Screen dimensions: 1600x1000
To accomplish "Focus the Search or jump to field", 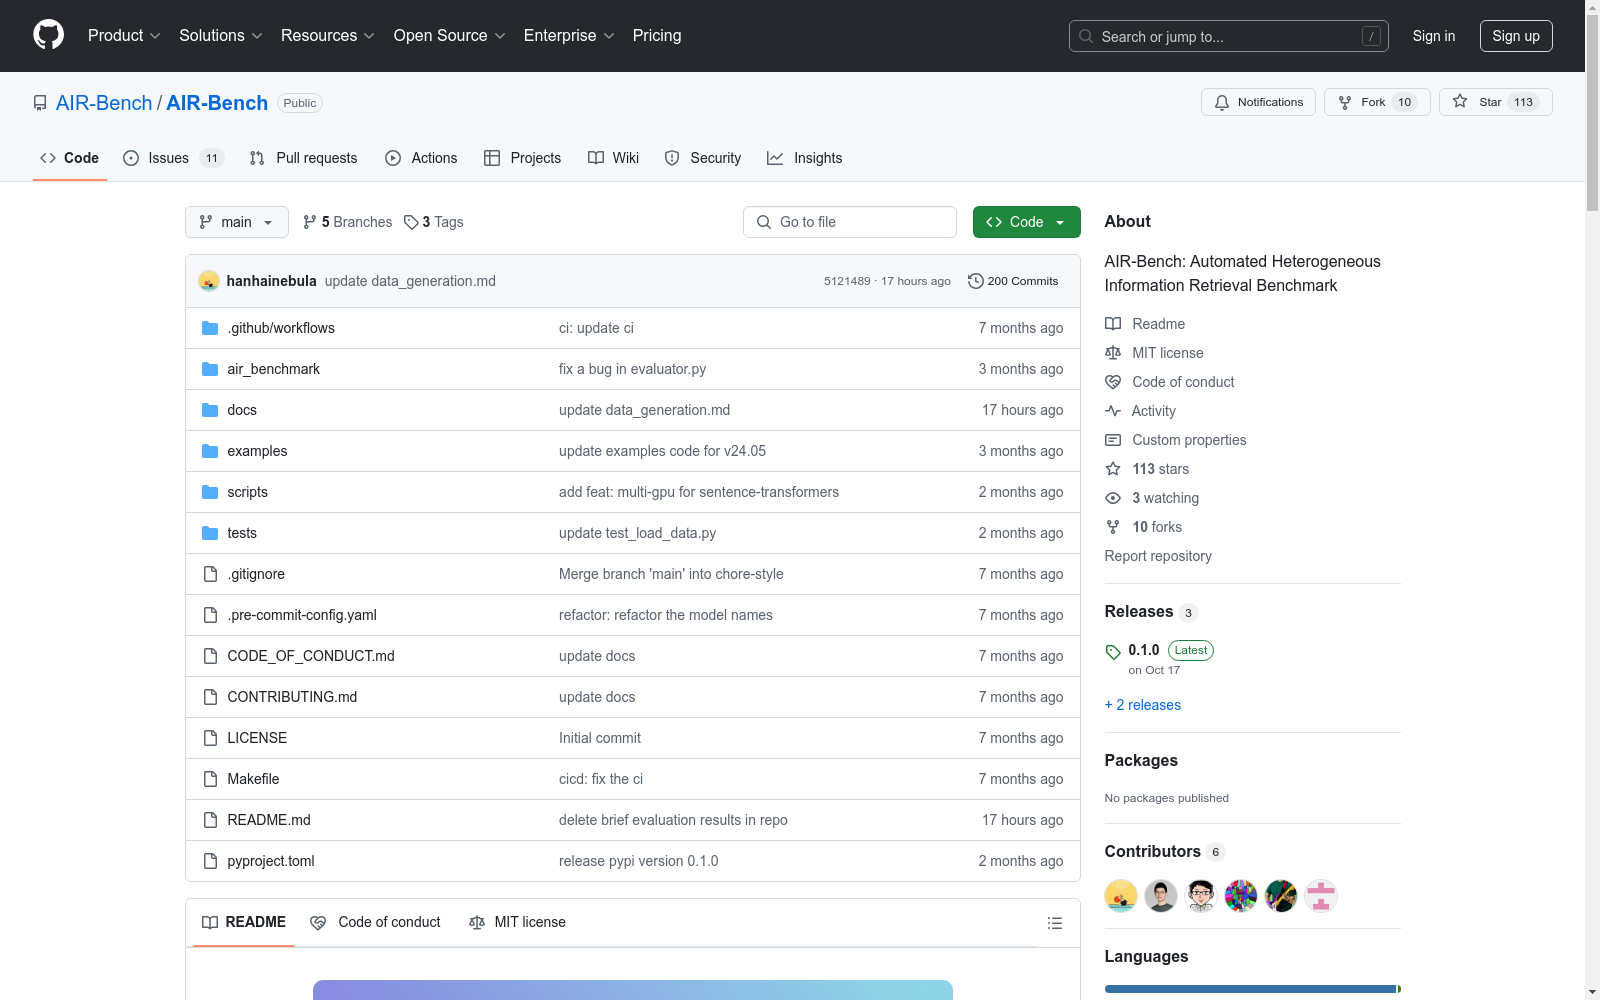I will coord(1229,36).
